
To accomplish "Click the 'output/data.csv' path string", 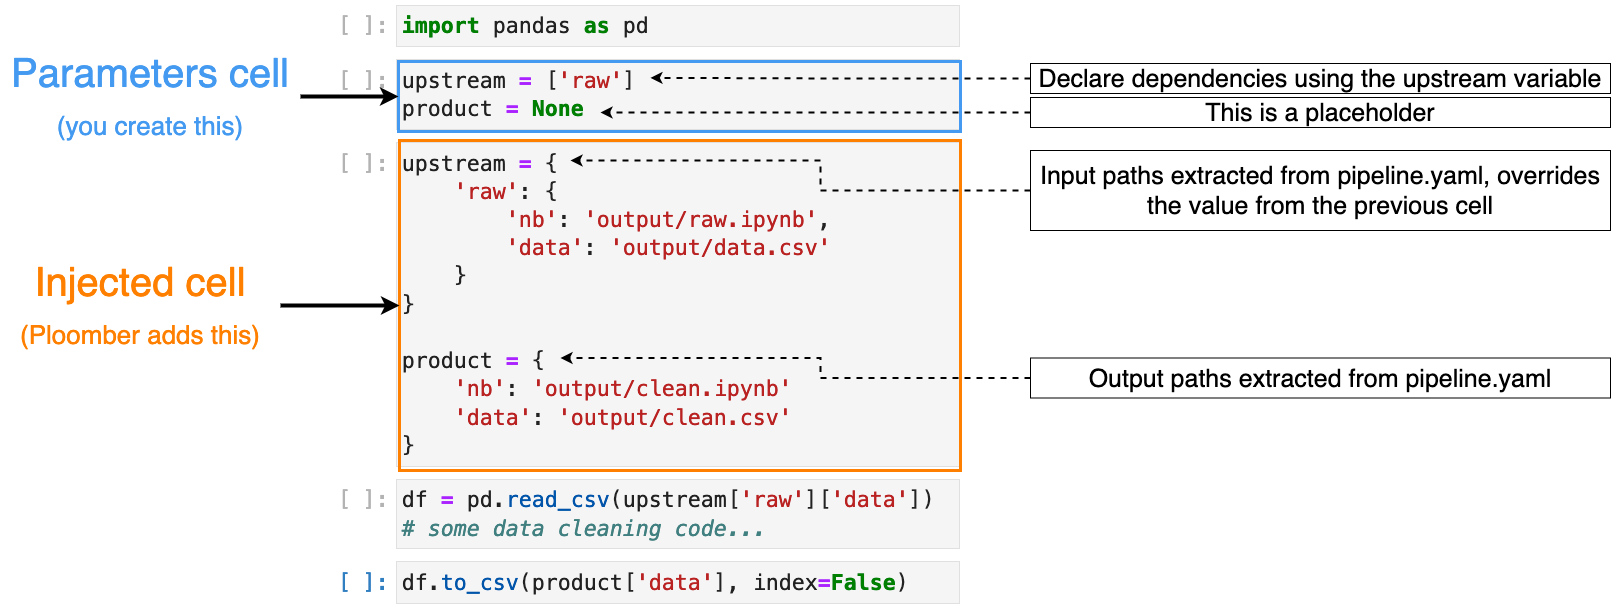I will tap(720, 247).
